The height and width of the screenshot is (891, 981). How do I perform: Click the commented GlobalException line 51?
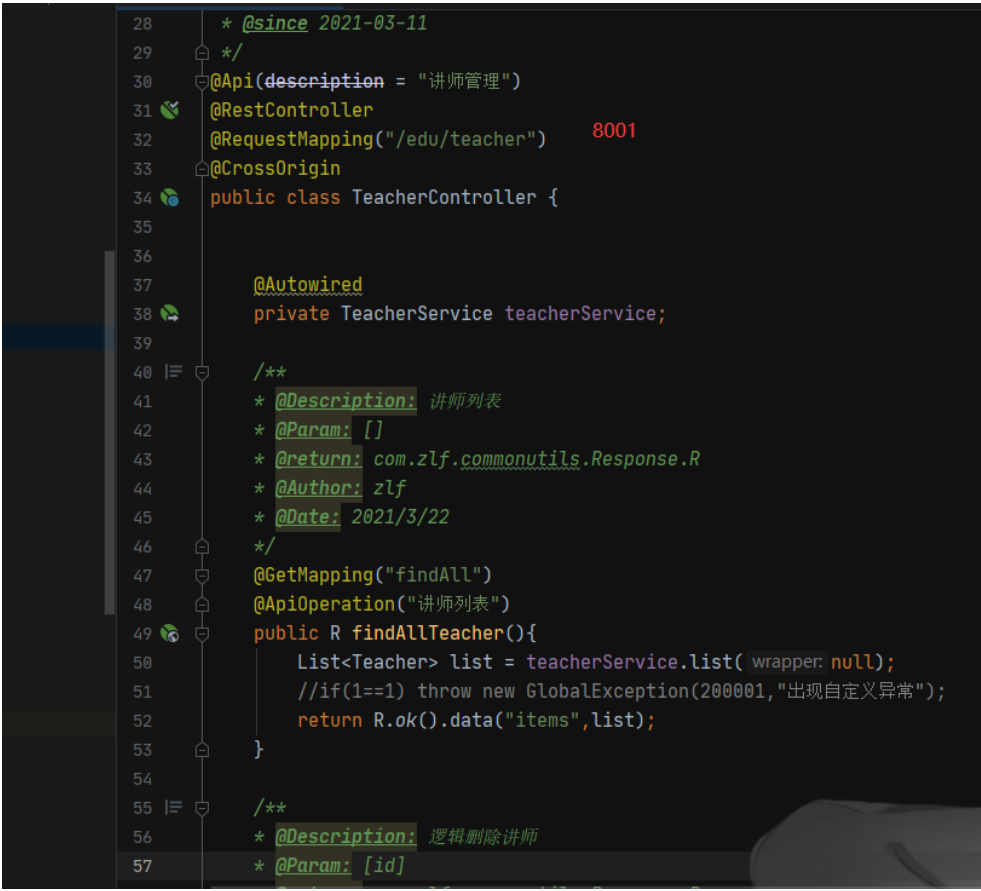pyautogui.click(x=621, y=691)
